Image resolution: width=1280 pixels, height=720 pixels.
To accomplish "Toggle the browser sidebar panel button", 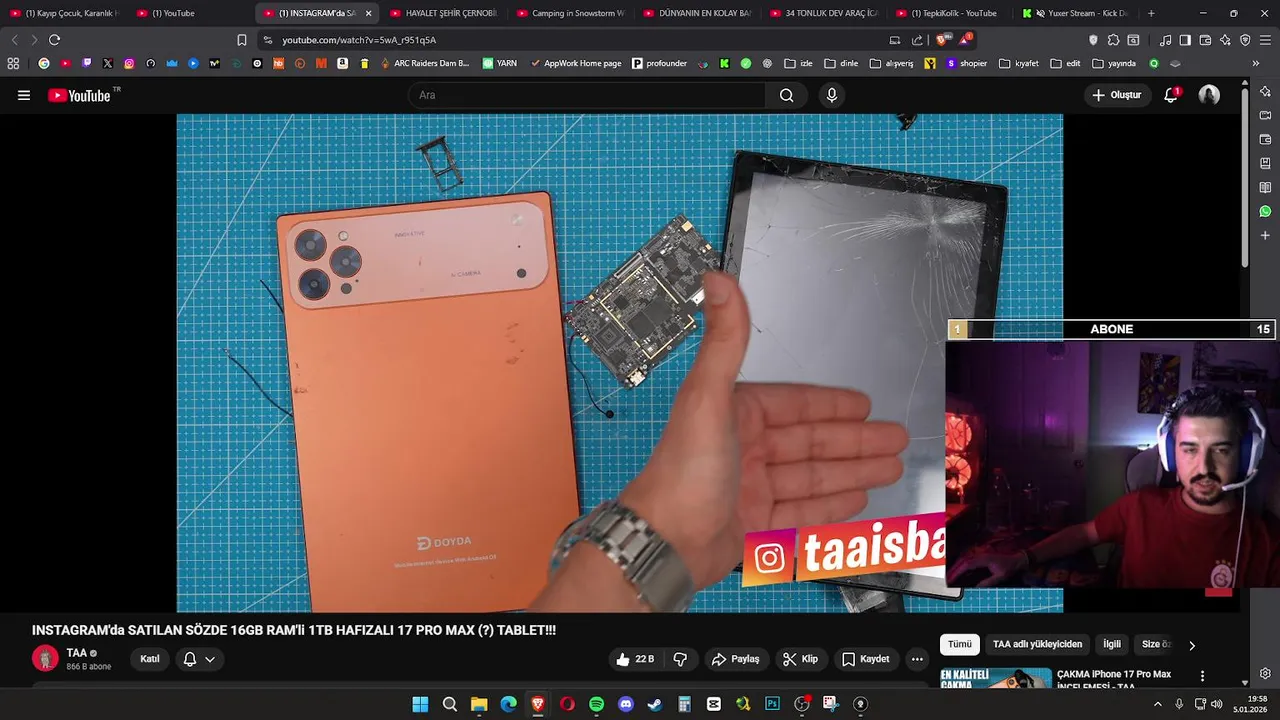I will (1185, 40).
